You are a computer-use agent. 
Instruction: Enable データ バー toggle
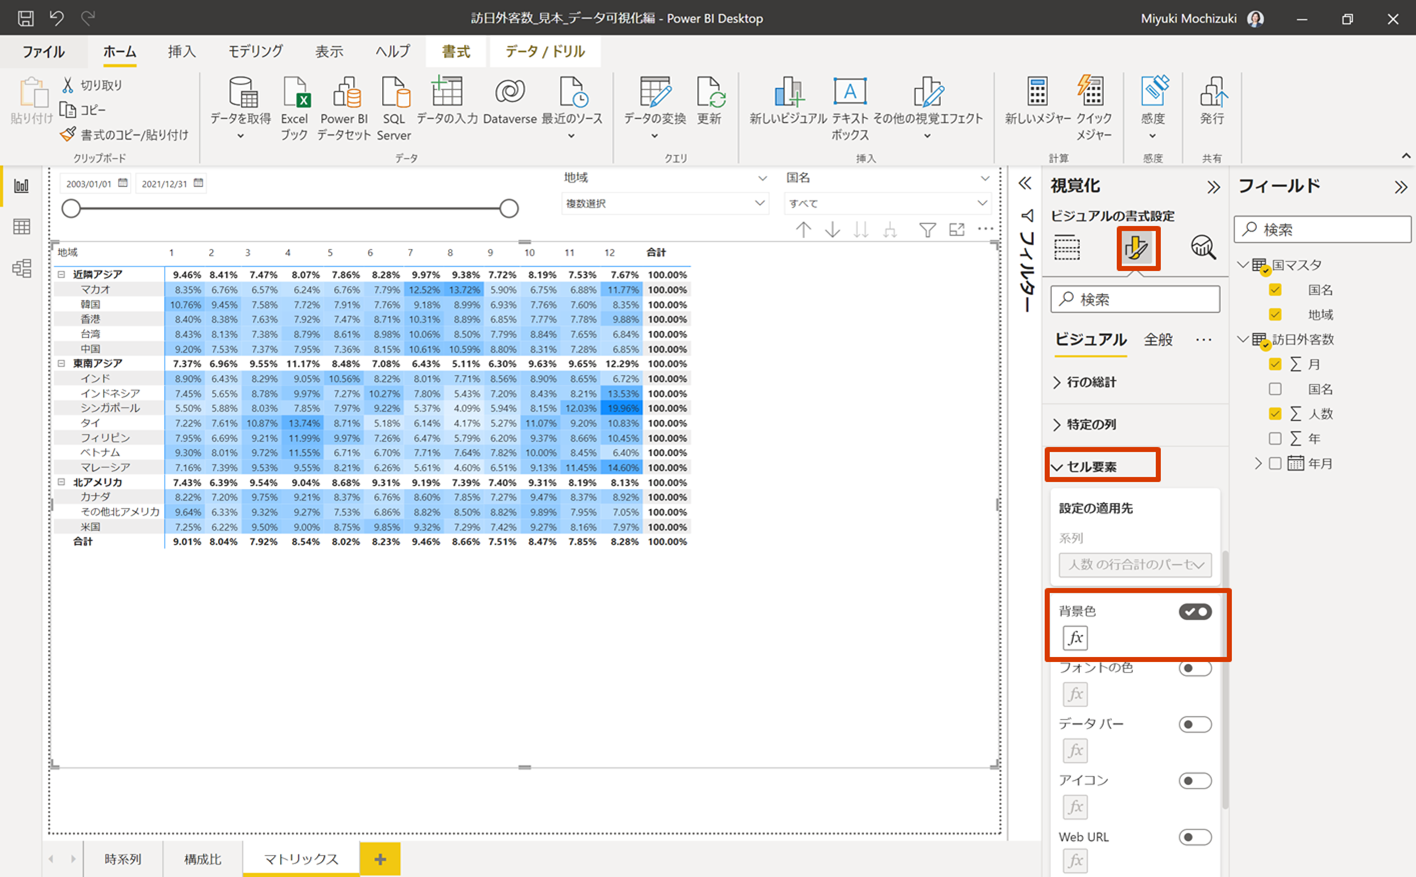tap(1195, 724)
